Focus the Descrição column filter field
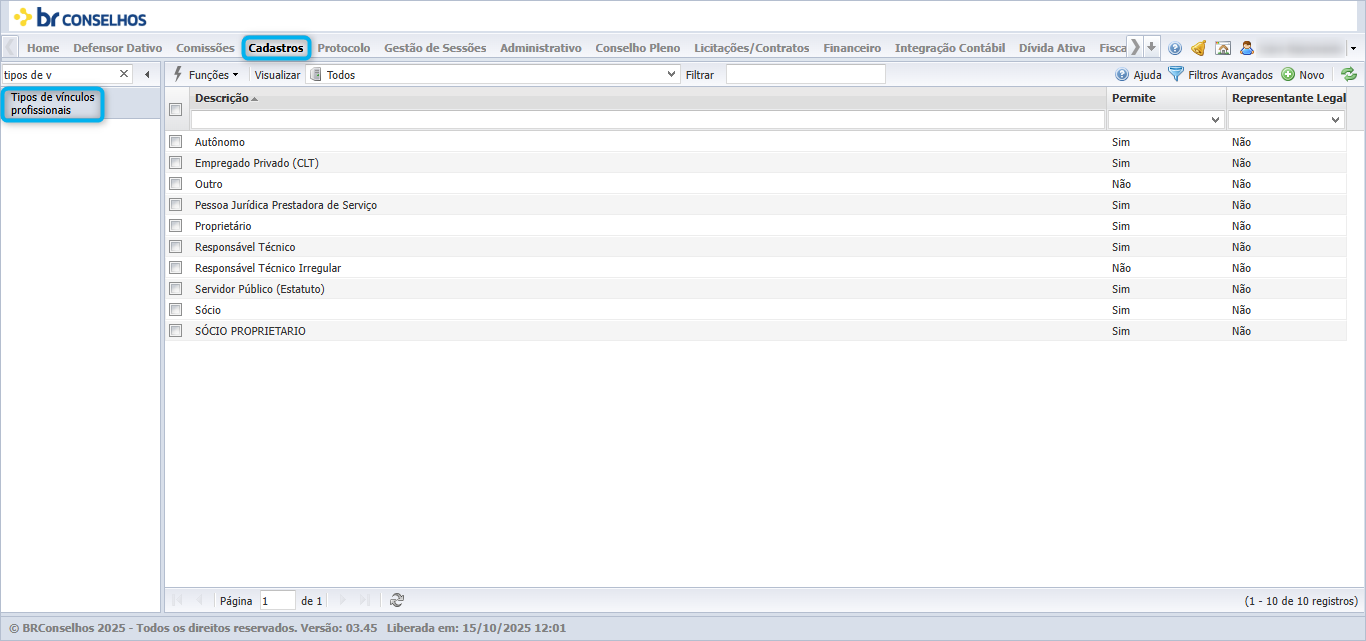The height and width of the screenshot is (641, 1366). pos(648,120)
